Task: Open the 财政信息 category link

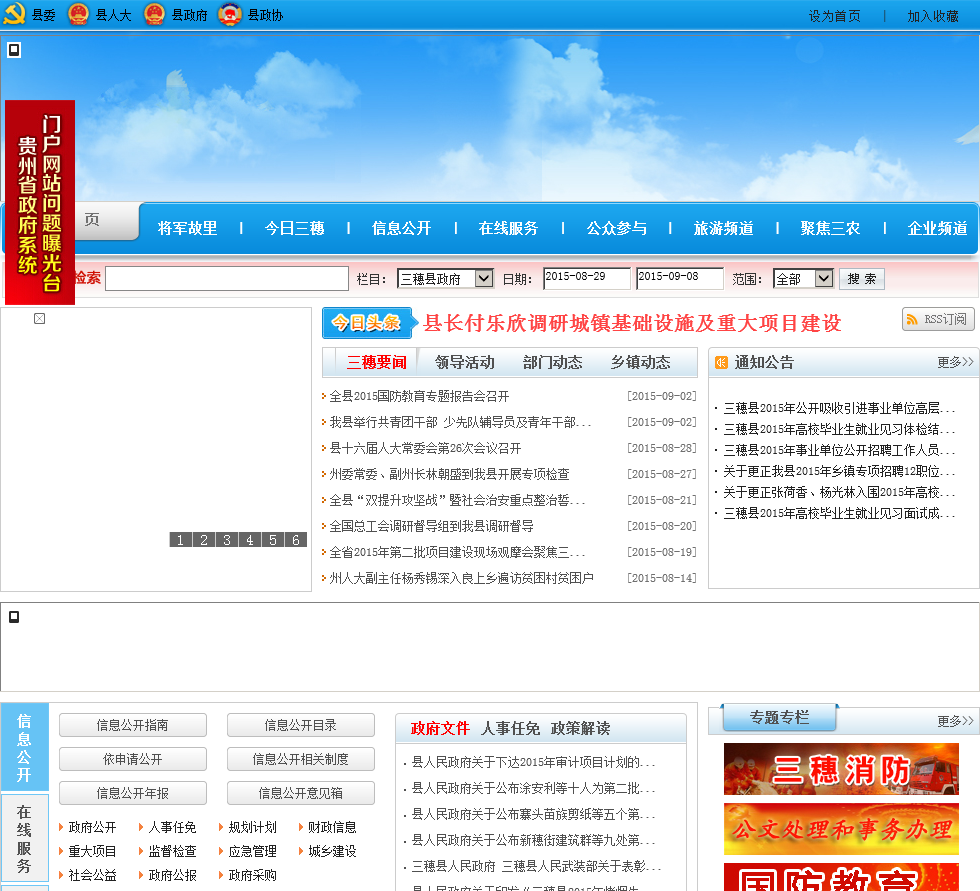Action: 332,827
